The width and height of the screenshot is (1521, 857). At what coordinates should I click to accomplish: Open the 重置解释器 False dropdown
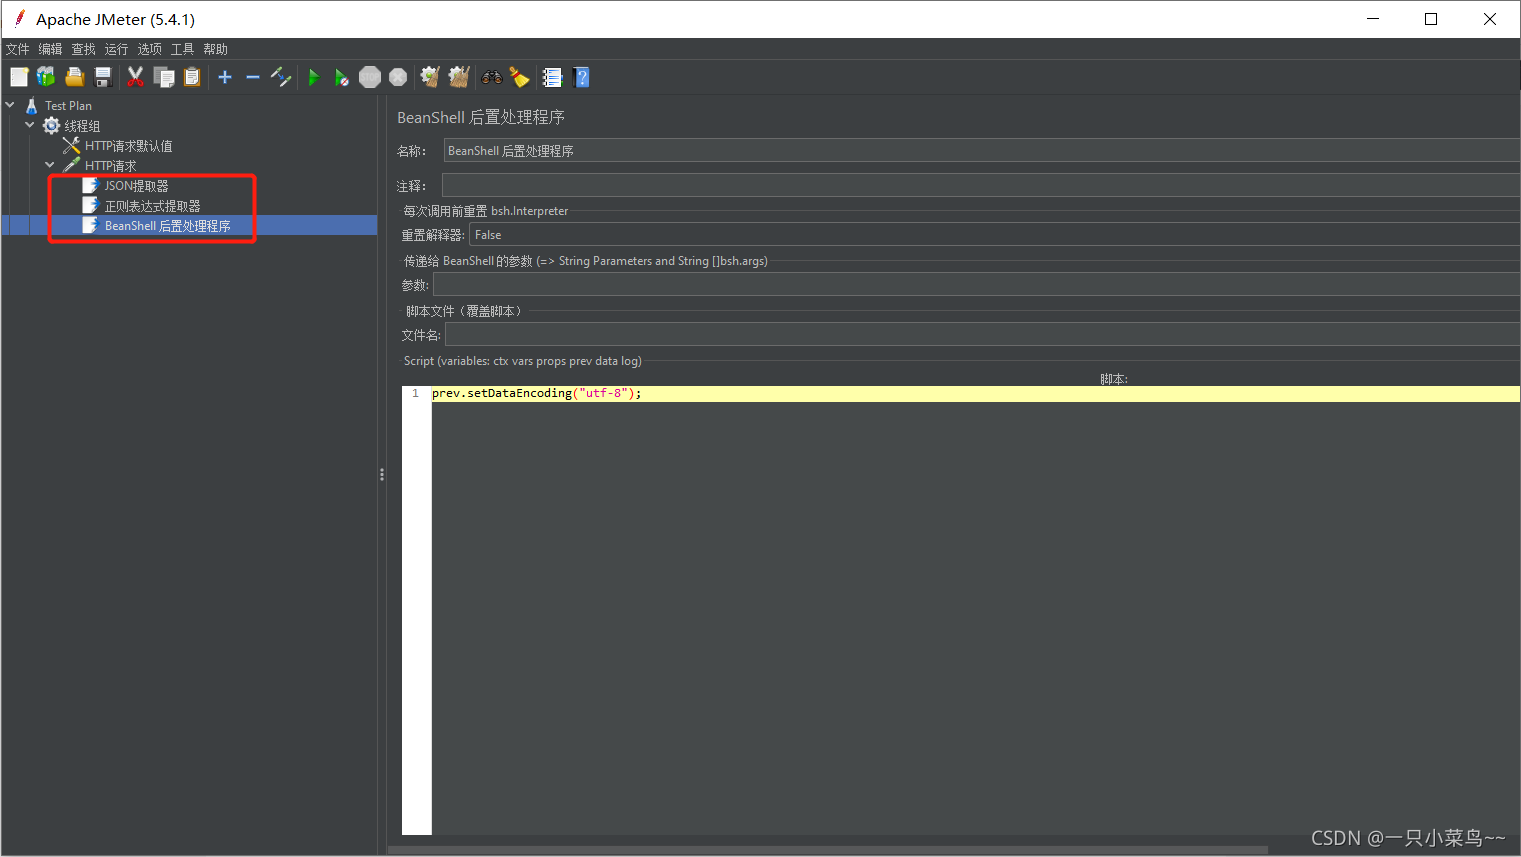pyautogui.click(x=994, y=235)
